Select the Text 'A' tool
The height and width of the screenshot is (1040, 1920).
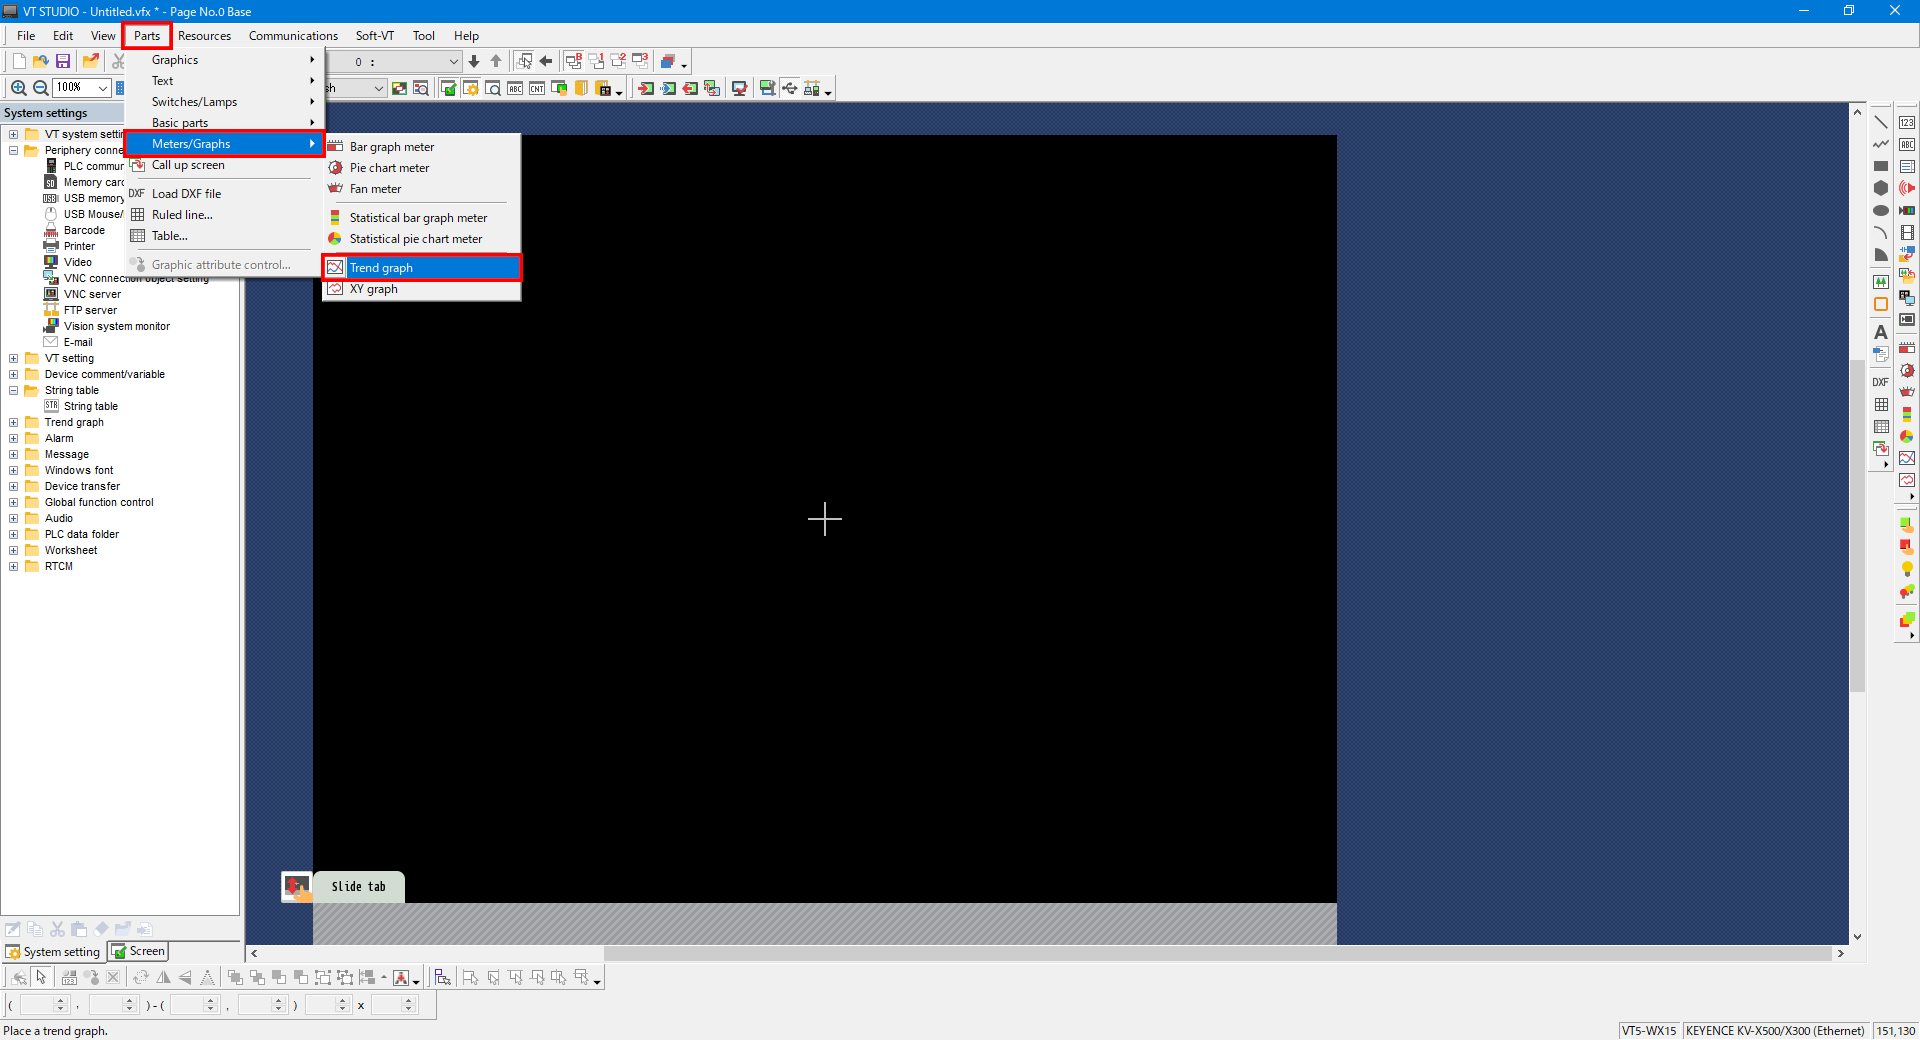coord(1880,332)
